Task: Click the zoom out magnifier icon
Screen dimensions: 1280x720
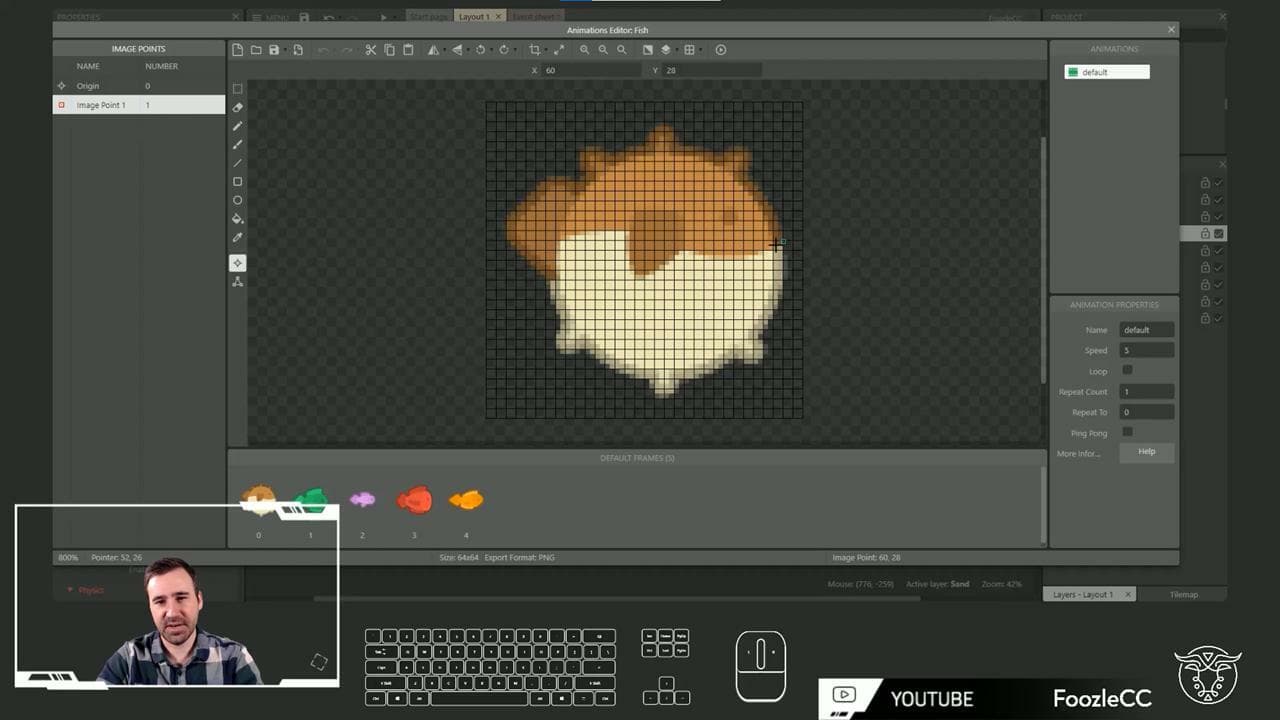Action: (x=603, y=50)
